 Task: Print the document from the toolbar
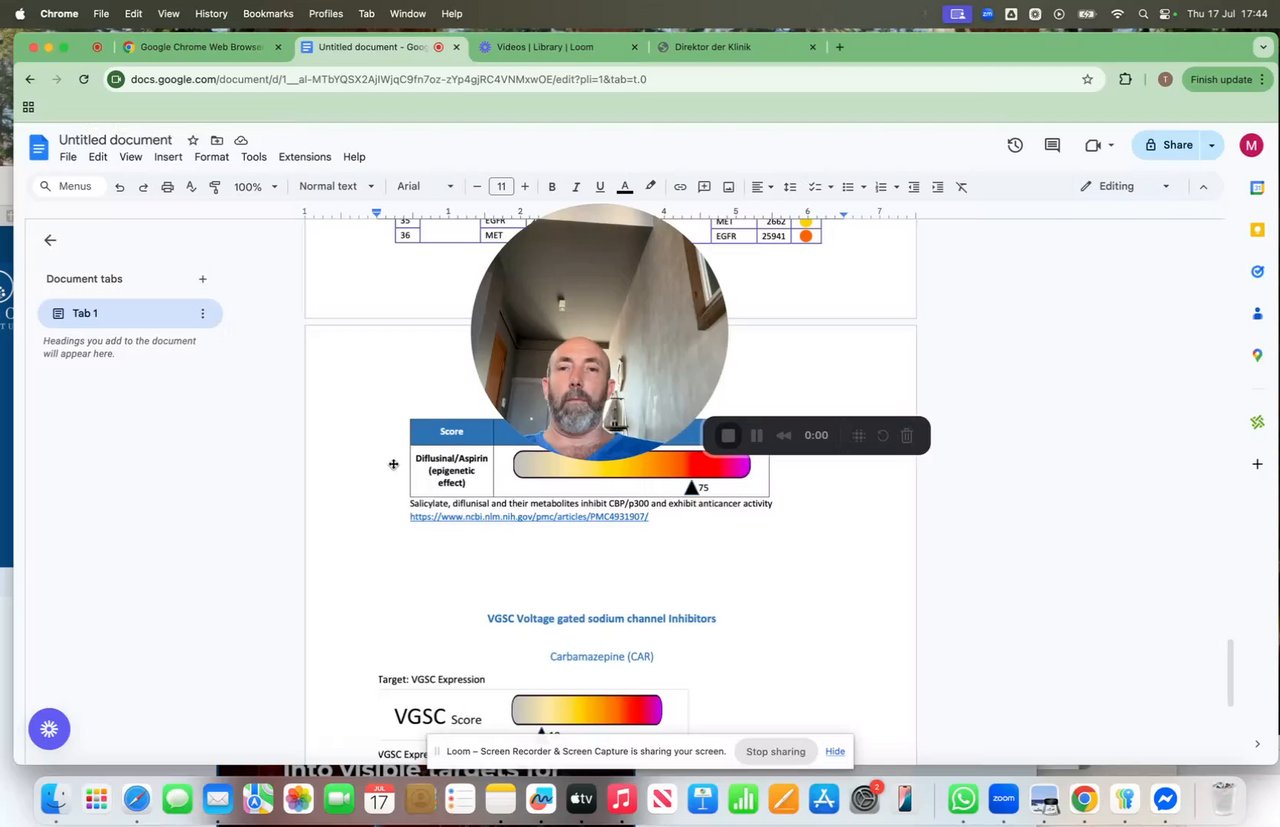tap(167, 187)
